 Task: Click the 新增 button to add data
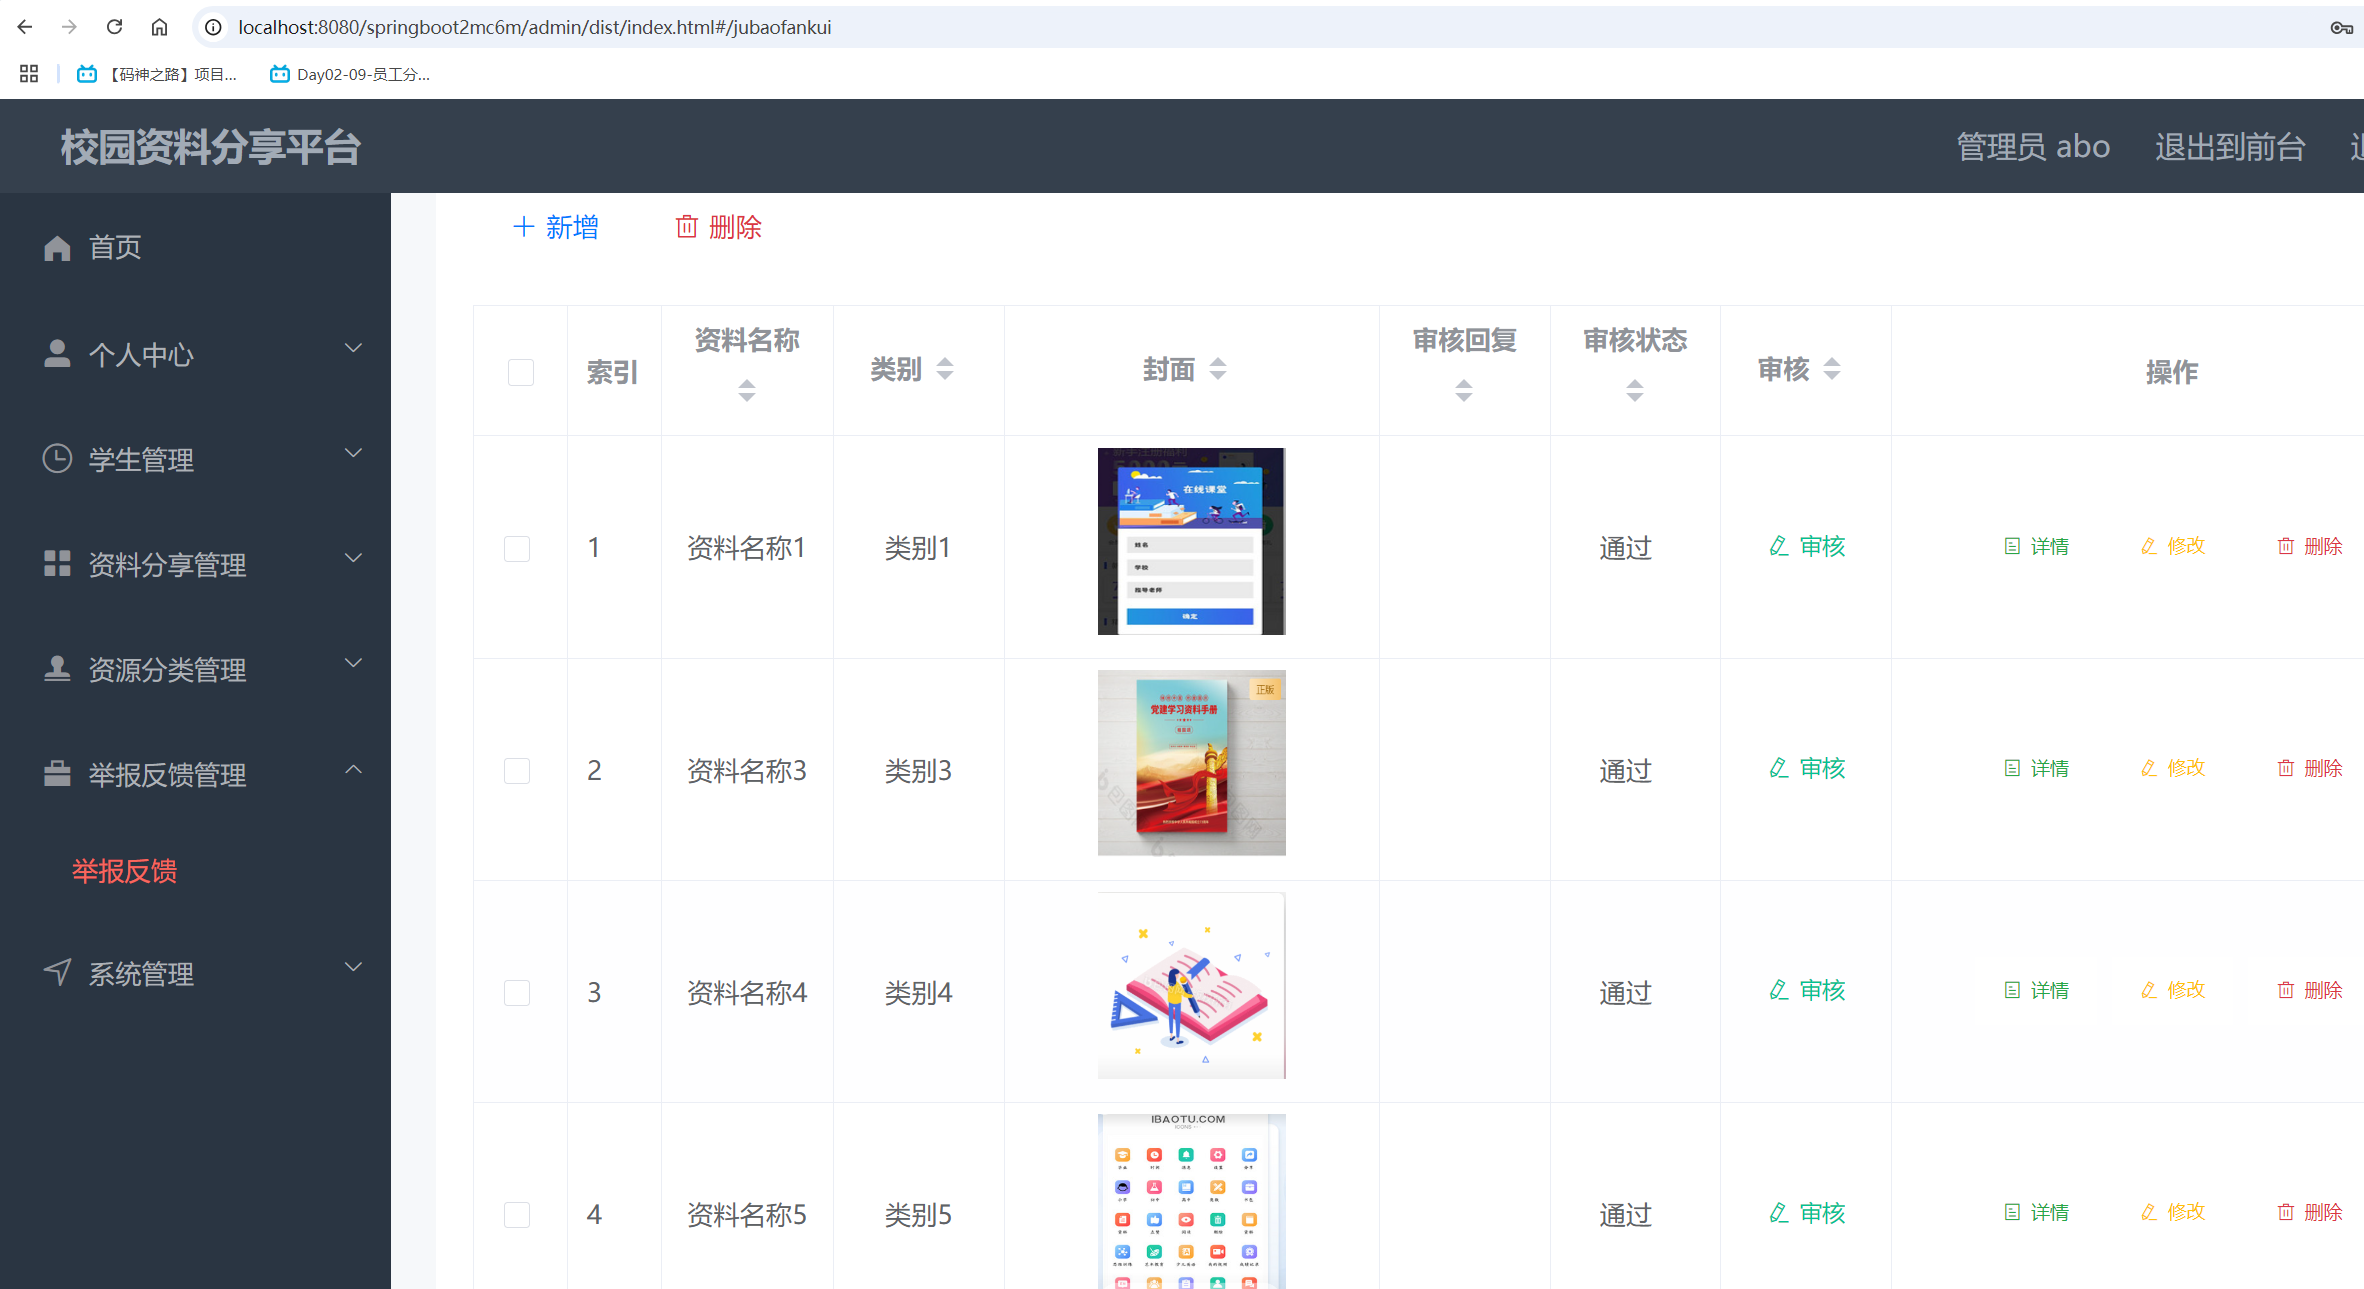(x=556, y=227)
